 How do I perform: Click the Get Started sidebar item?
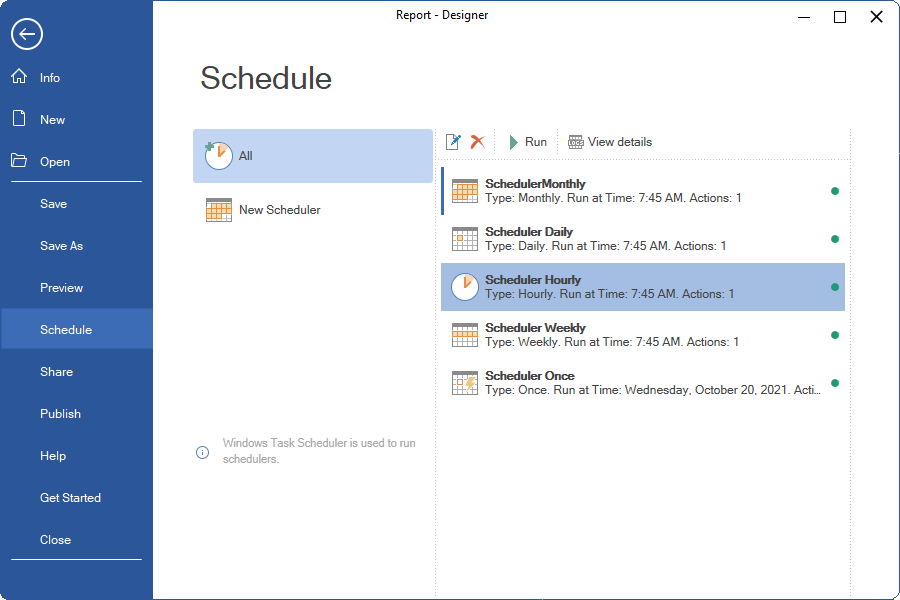click(x=70, y=498)
